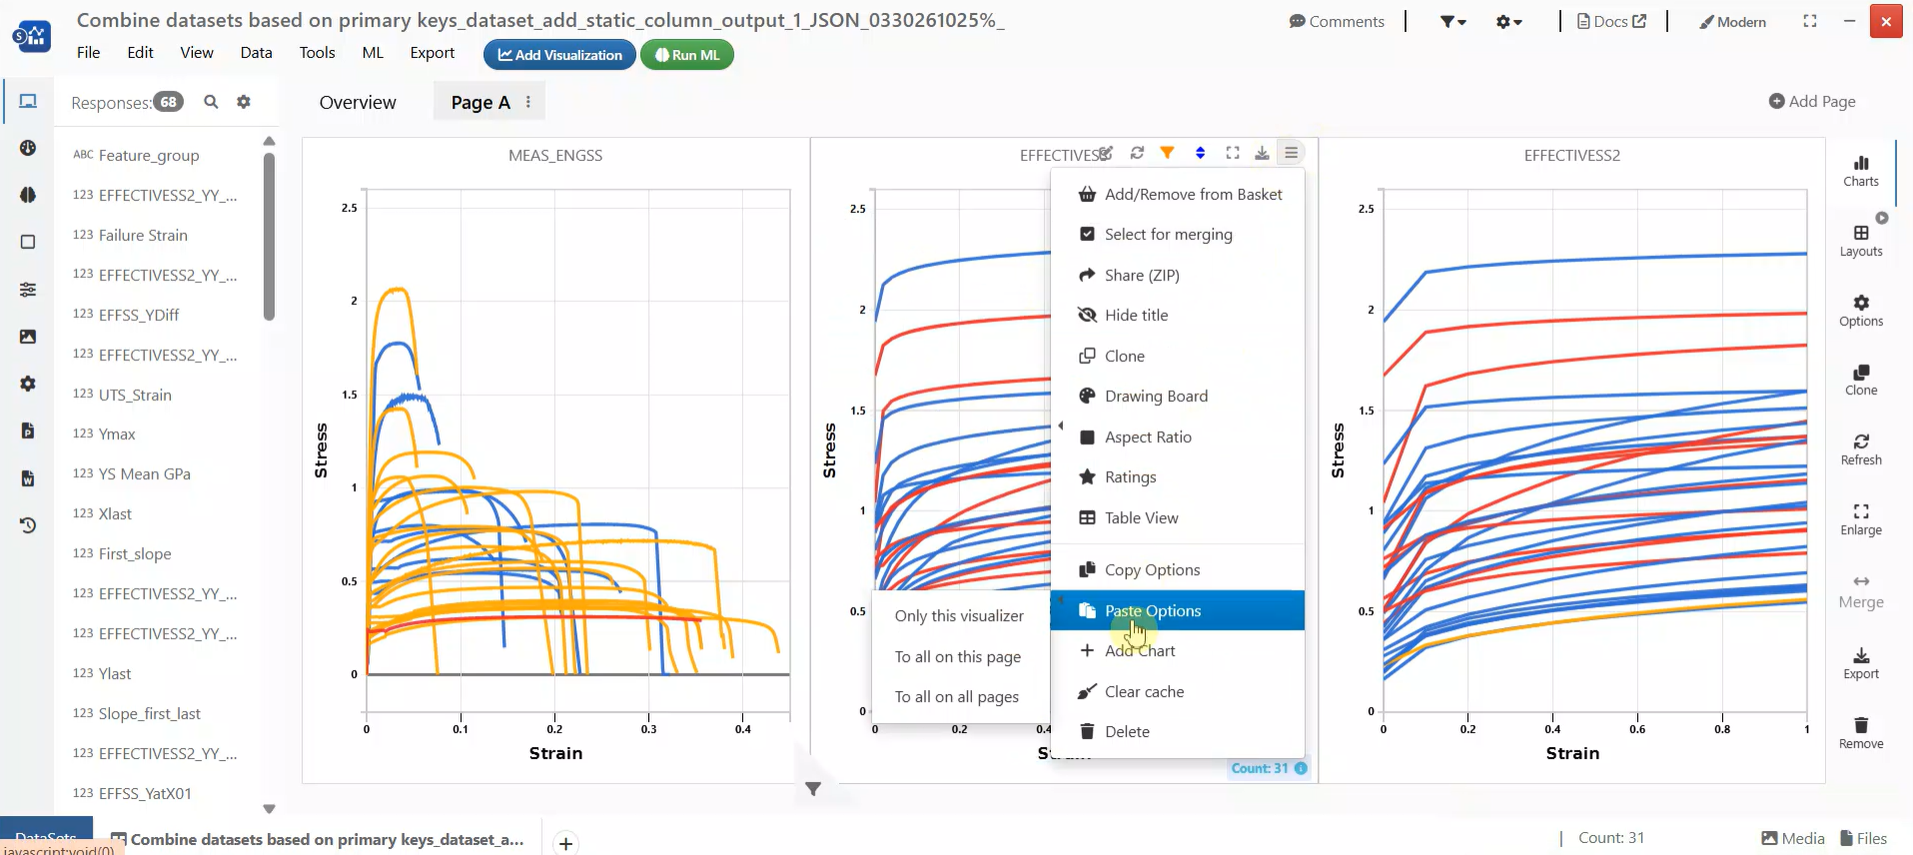The width and height of the screenshot is (1913, 855).
Task: Click the Export icon in right sidebar
Action: [x=1860, y=663]
